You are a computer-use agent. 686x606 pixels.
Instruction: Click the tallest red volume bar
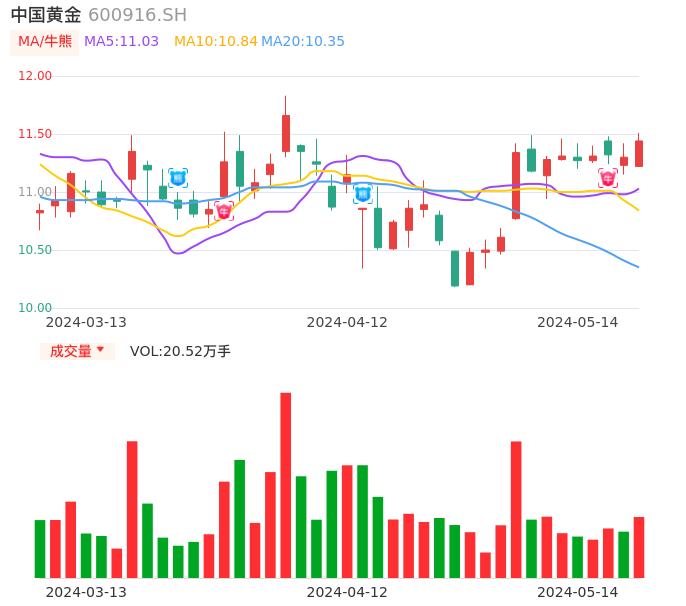pos(286,485)
